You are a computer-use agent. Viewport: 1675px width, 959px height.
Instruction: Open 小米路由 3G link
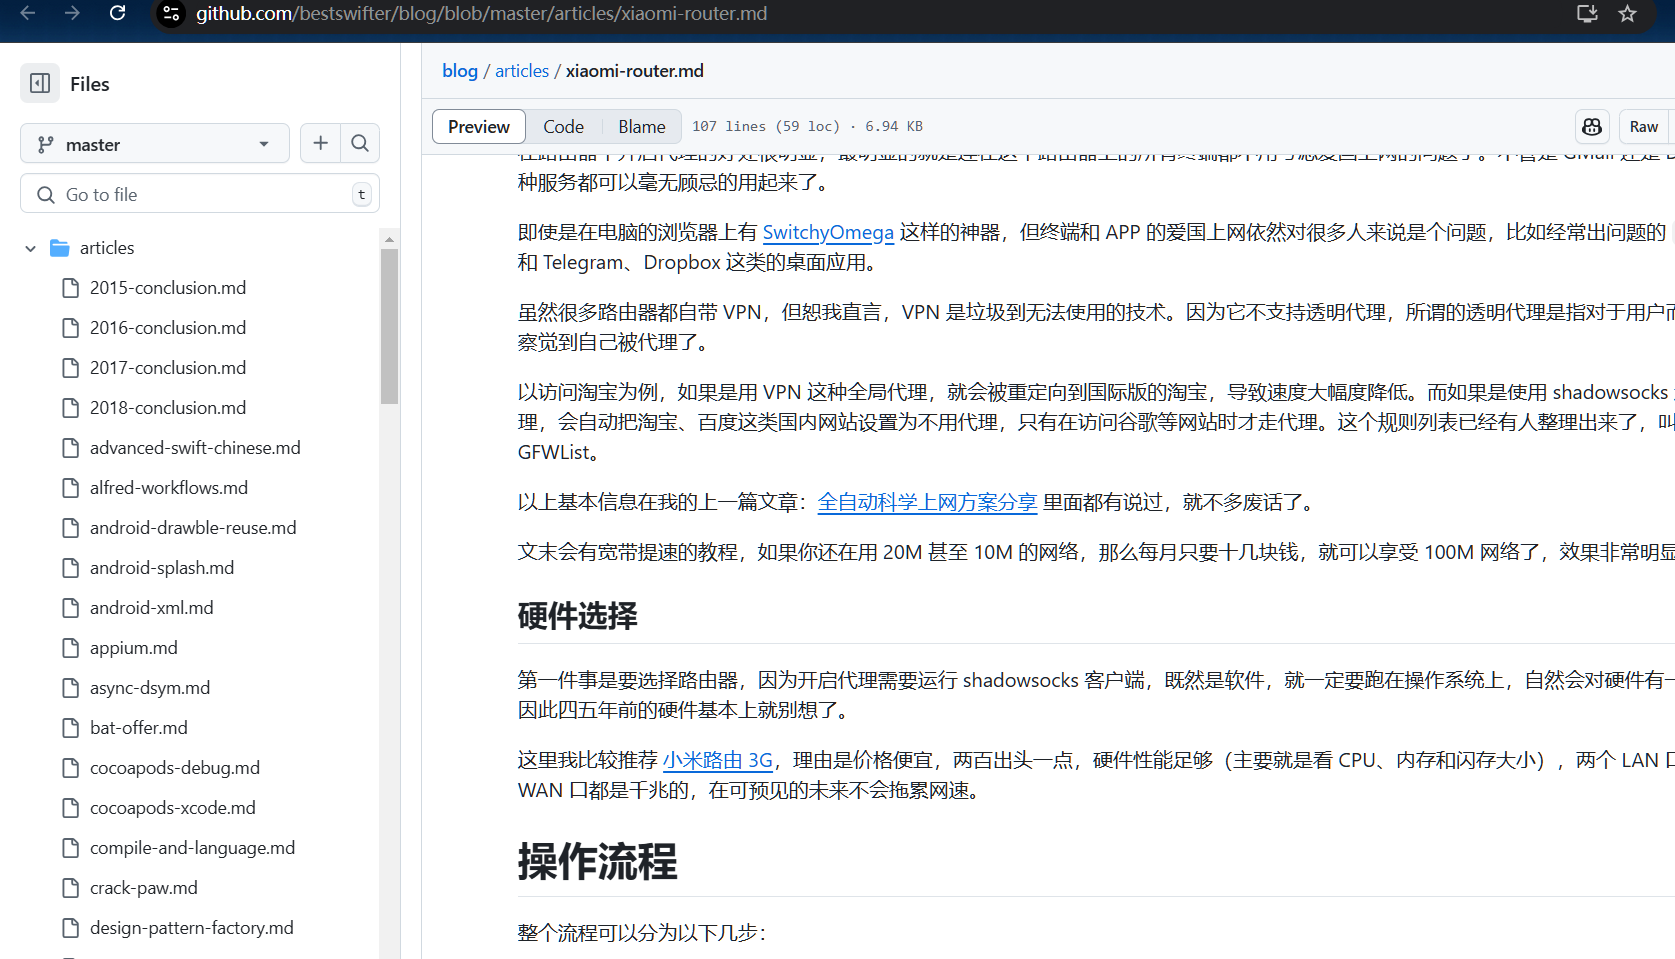[x=718, y=760]
